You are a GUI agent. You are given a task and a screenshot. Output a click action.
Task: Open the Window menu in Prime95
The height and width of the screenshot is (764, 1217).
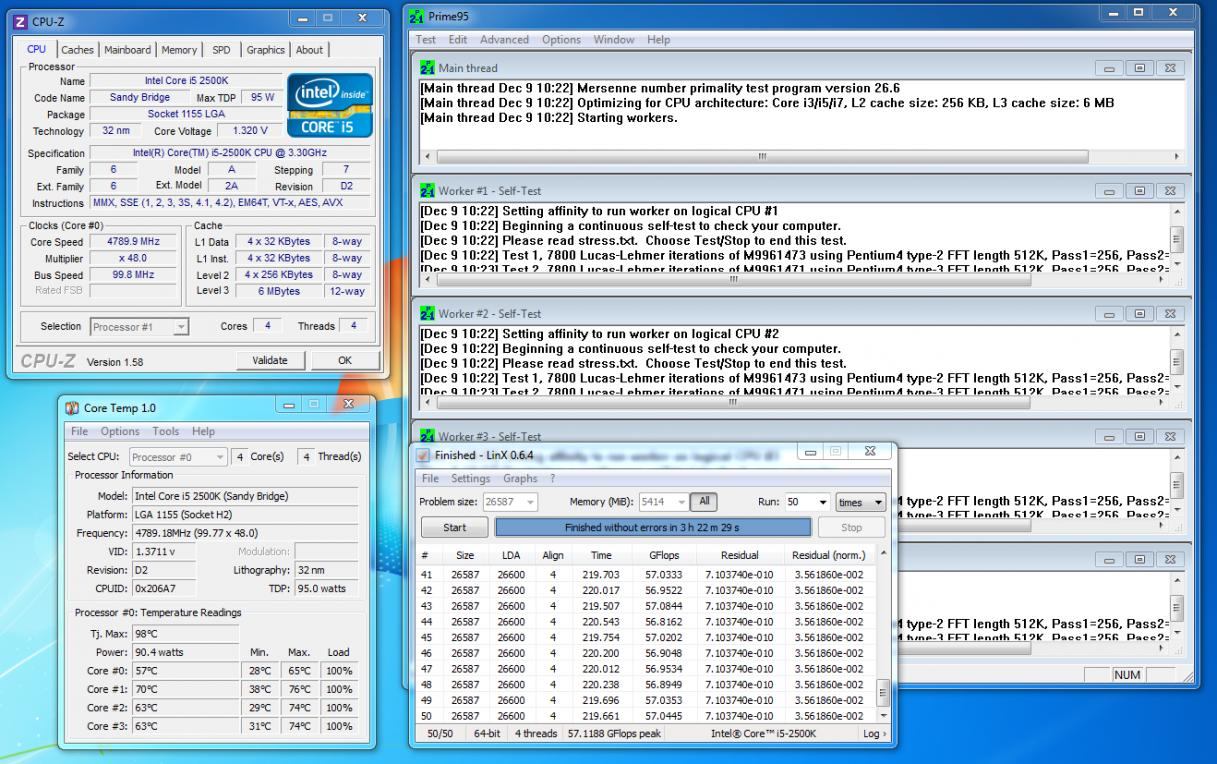click(613, 40)
